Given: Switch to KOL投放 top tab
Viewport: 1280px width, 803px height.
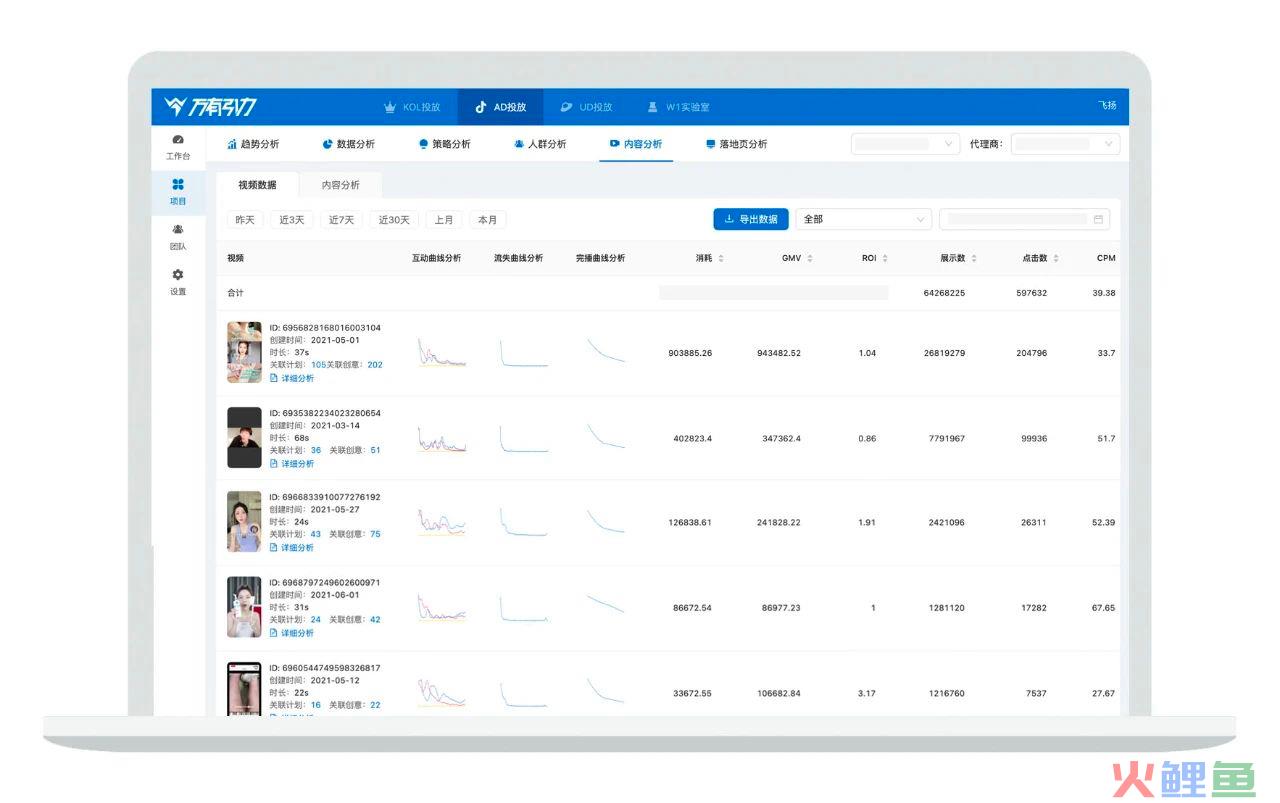Looking at the screenshot, I should (x=412, y=107).
